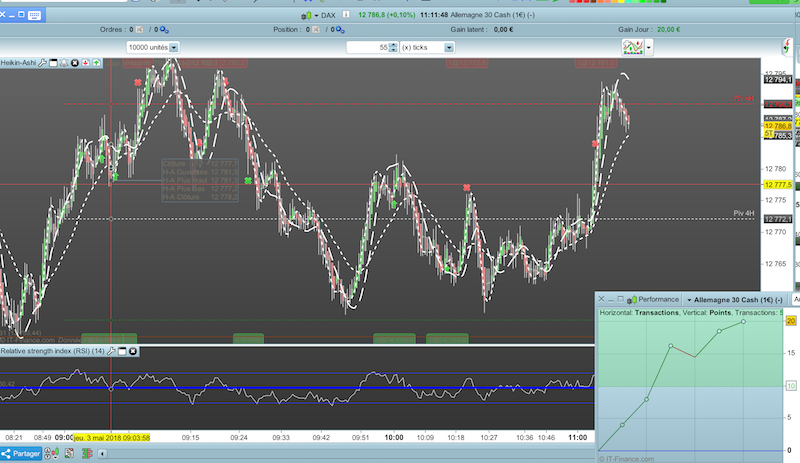Click red down-arrow sell icon on chart header
The width and height of the screenshot is (800, 463).
86,63
